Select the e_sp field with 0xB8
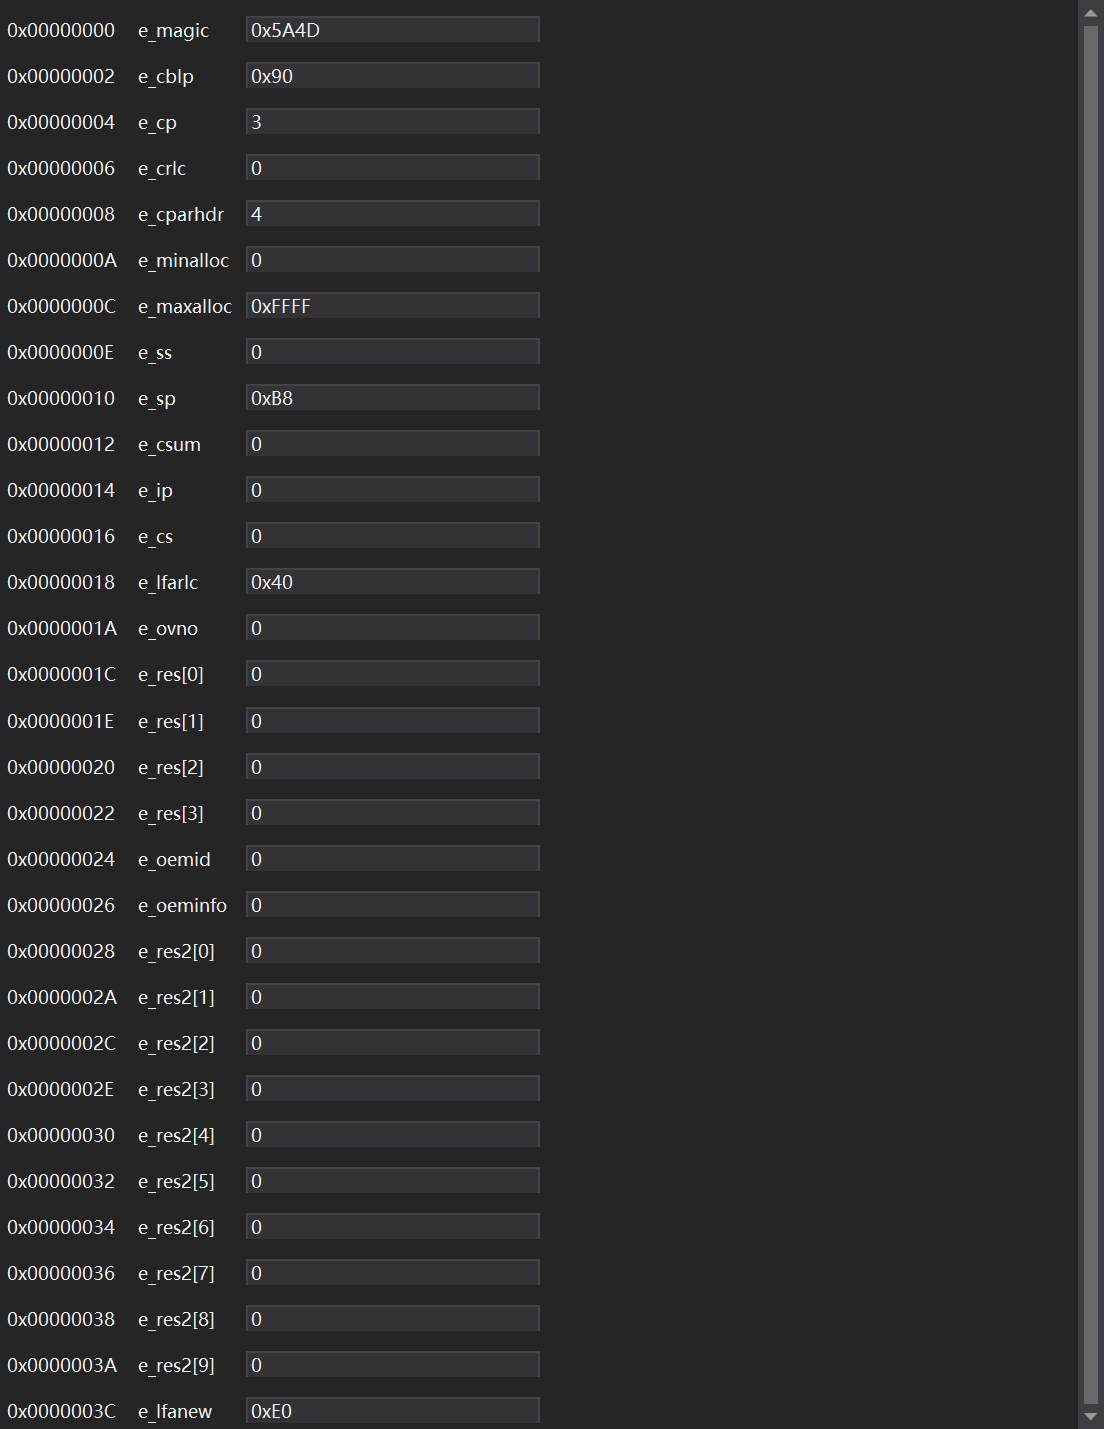The height and width of the screenshot is (1429, 1104). coord(392,398)
